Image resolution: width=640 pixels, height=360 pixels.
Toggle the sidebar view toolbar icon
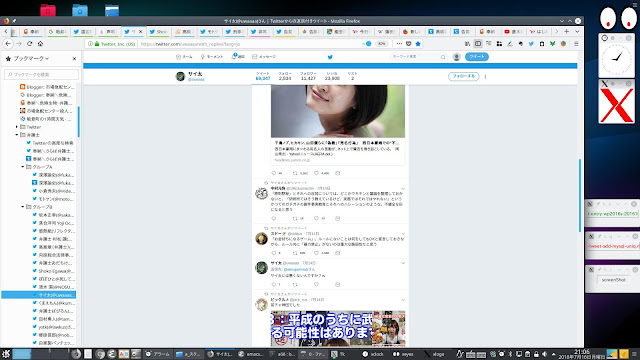478,44
